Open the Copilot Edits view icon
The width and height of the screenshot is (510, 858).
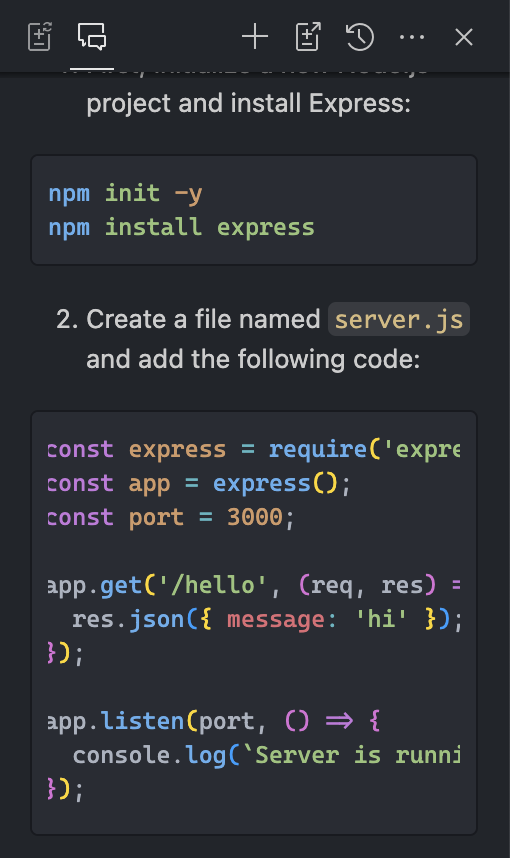[39, 37]
